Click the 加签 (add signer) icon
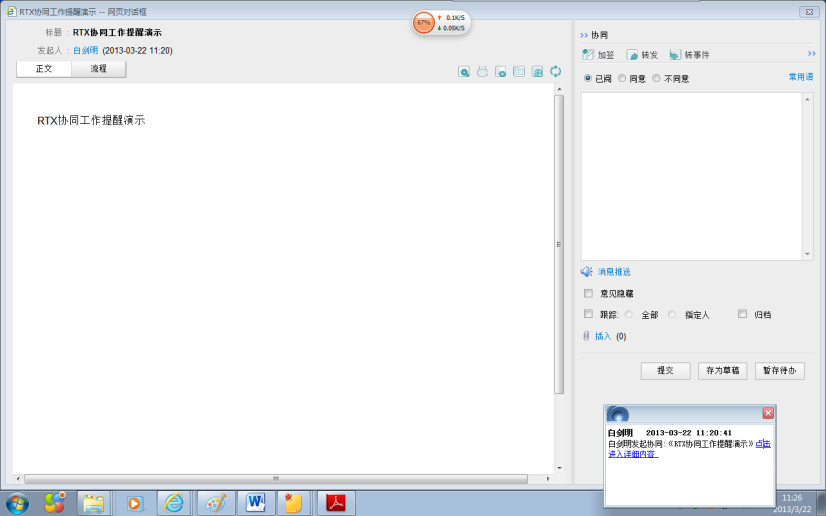The image size is (826, 516). click(x=588, y=55)
